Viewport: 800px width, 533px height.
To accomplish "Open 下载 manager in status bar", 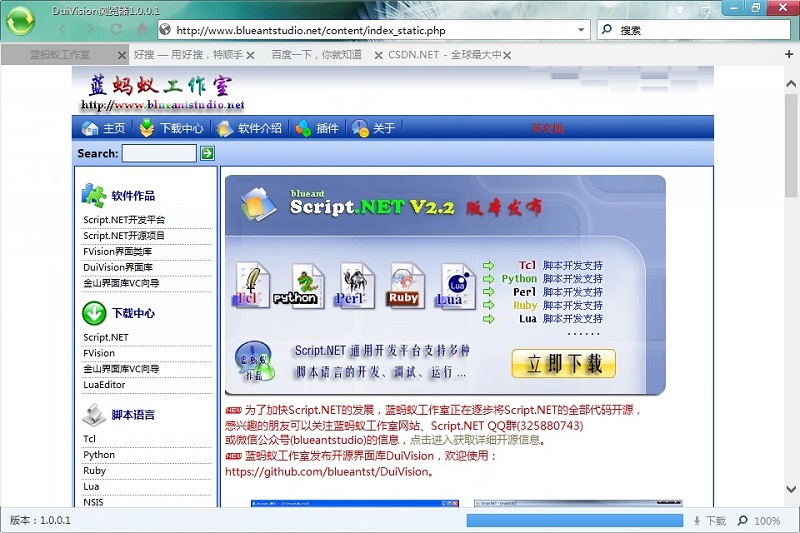I will coord(710,521).
